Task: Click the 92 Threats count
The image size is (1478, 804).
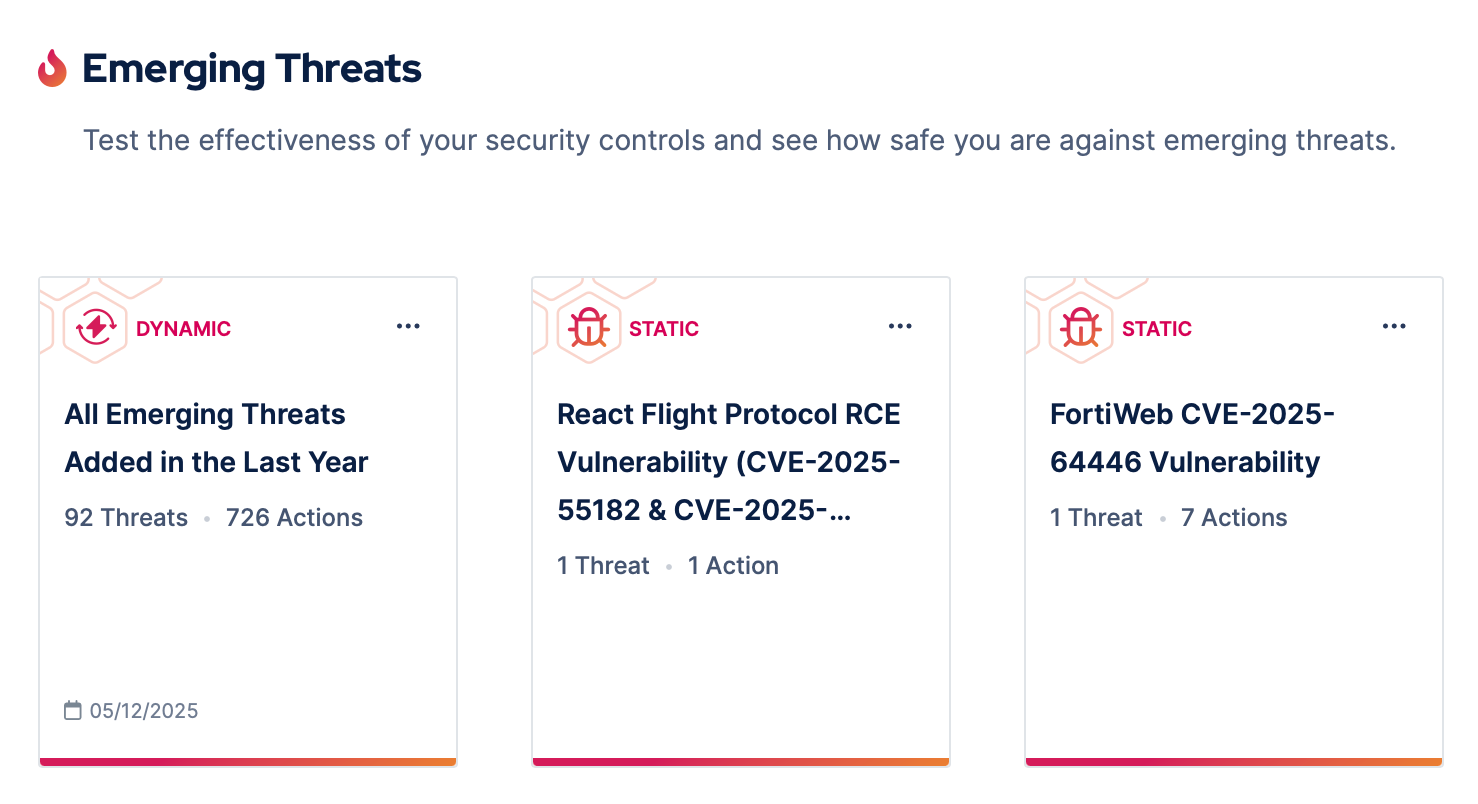Action: pyautogui.click(x=126, y=518)
